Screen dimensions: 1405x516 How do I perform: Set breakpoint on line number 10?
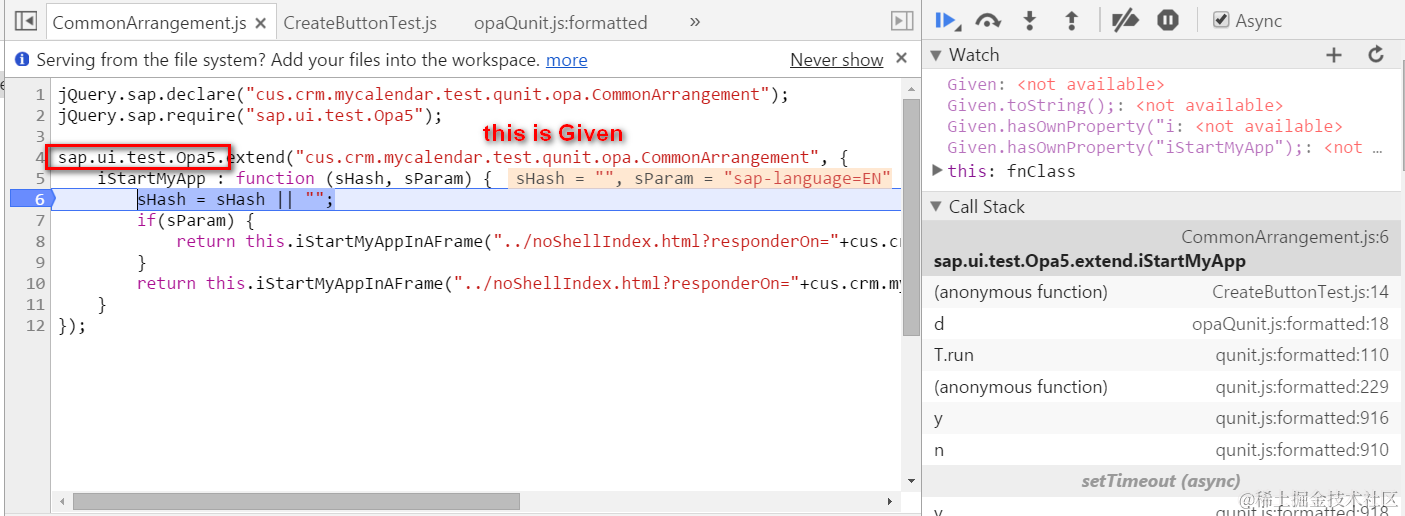click(x=37, y=283)
